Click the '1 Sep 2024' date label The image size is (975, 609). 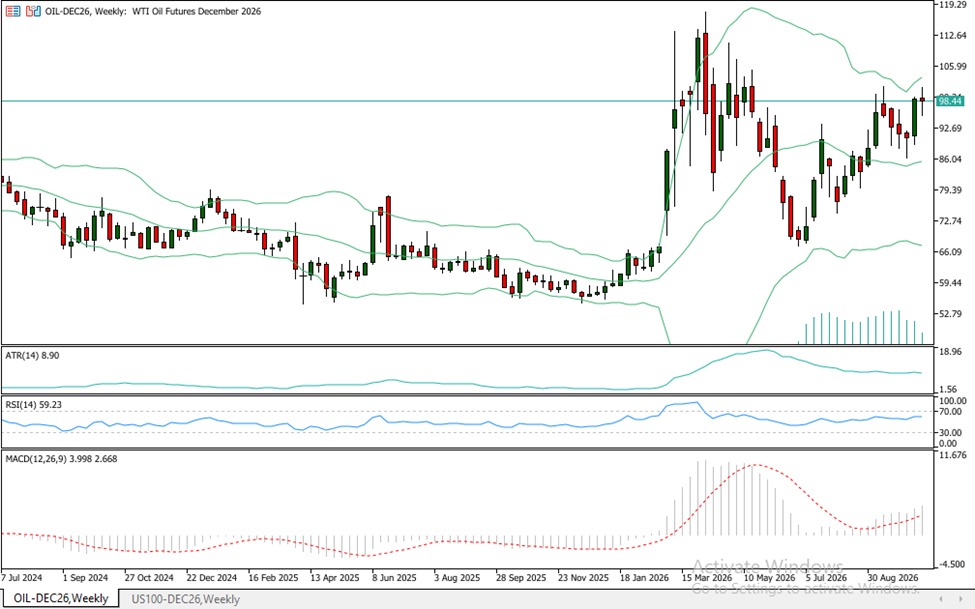coord(85,577)
